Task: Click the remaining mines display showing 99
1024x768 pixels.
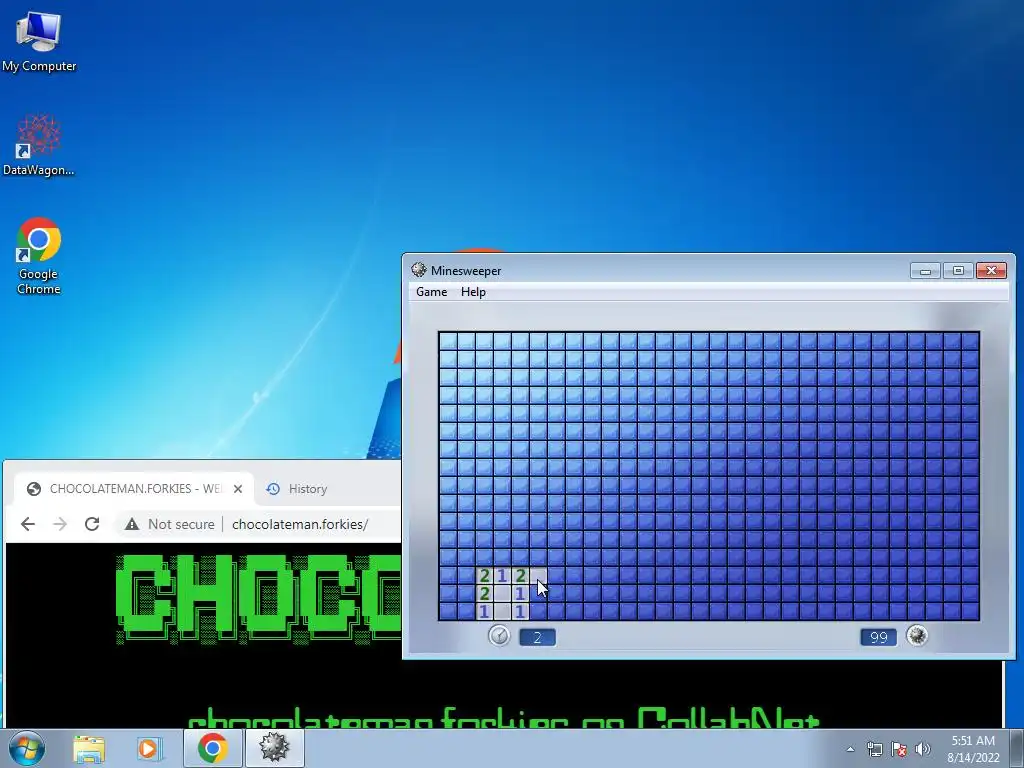Action: pos(878,637)
